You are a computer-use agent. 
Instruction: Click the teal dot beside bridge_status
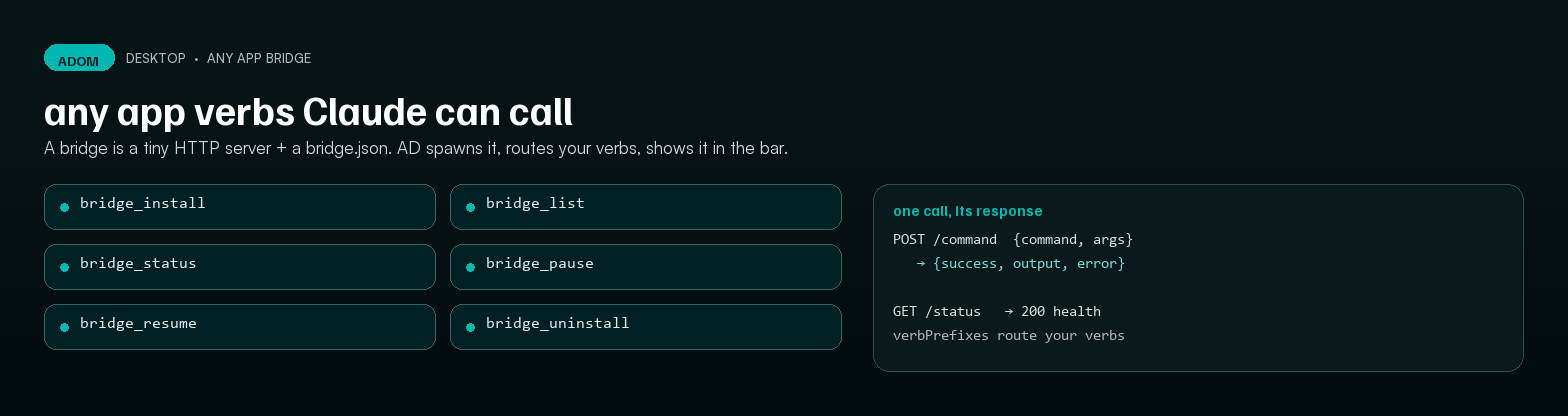click(65, 267)
